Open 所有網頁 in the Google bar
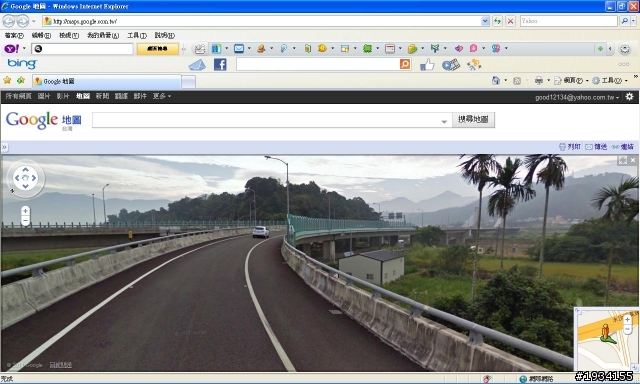Image resolution: width=640 pixels, height=384 pixels. (x=18, y=96)
